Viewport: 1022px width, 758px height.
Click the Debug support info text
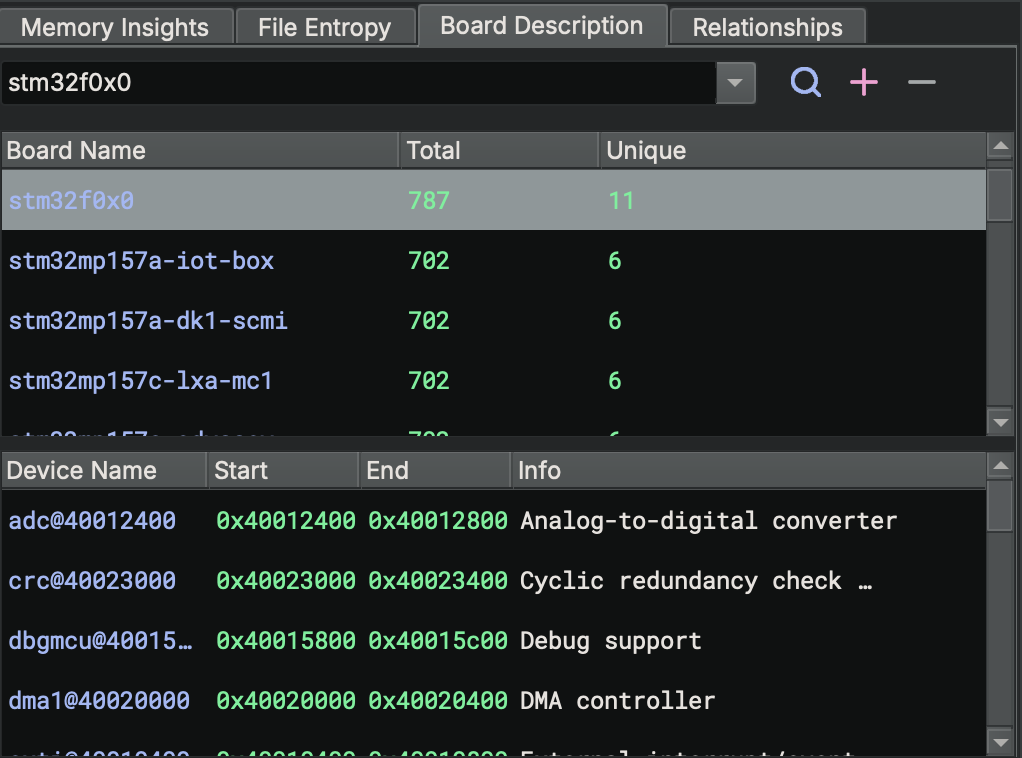(x=610, y=641)
